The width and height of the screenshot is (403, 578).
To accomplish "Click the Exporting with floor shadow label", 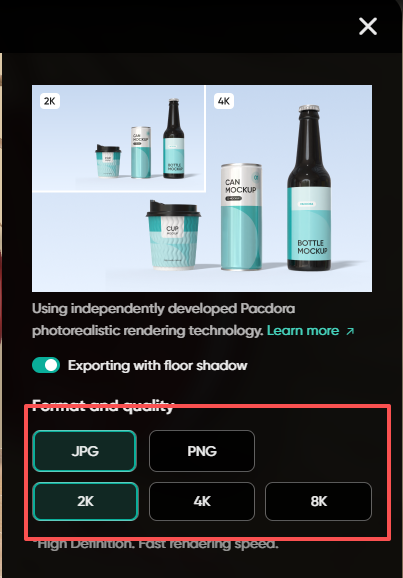I will pyautogui.click(x=157, y=366).
